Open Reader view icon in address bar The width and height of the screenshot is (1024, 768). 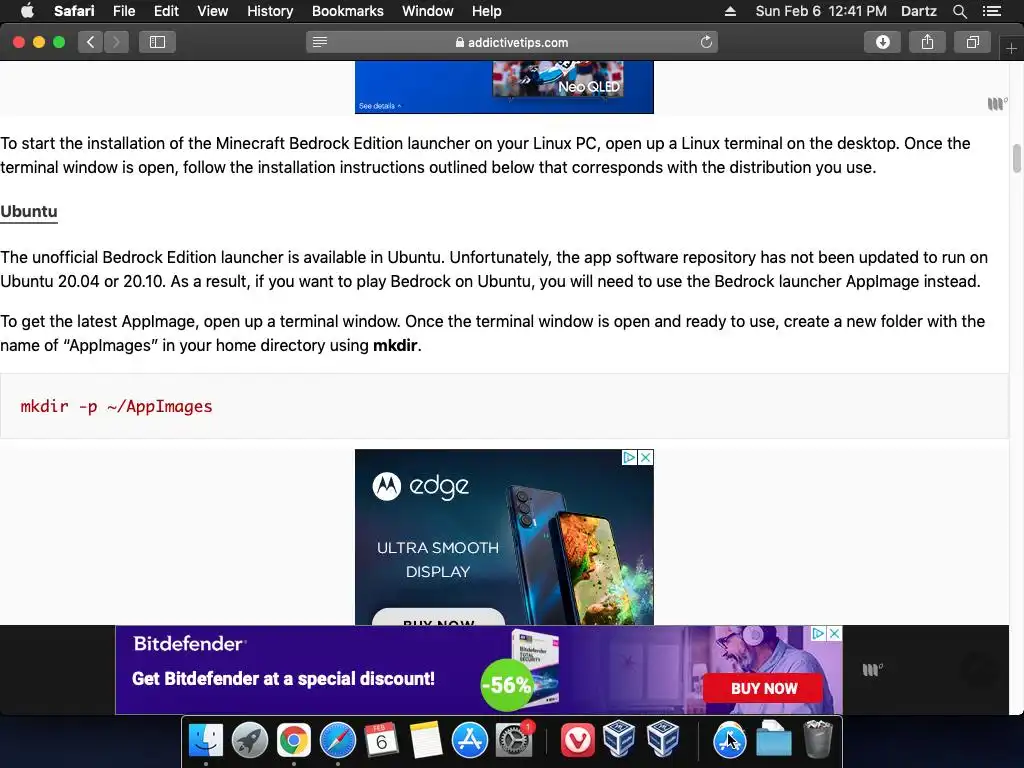tap(319, 42)
